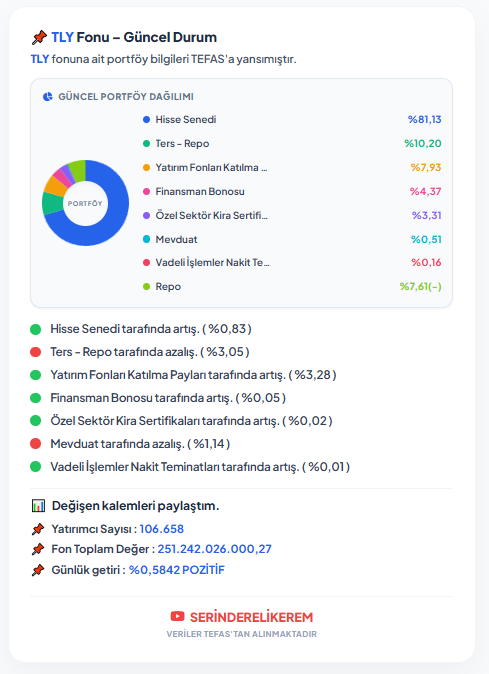Click the GÜNCEL PORTFÖY DAĞILIMI heading
Viewport: 489px width, 674px height.
pos(126,97)
